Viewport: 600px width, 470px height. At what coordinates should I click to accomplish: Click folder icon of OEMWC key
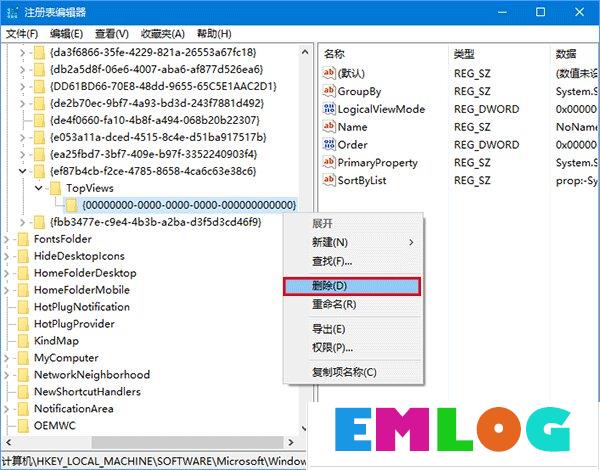[x=23, y=426]
